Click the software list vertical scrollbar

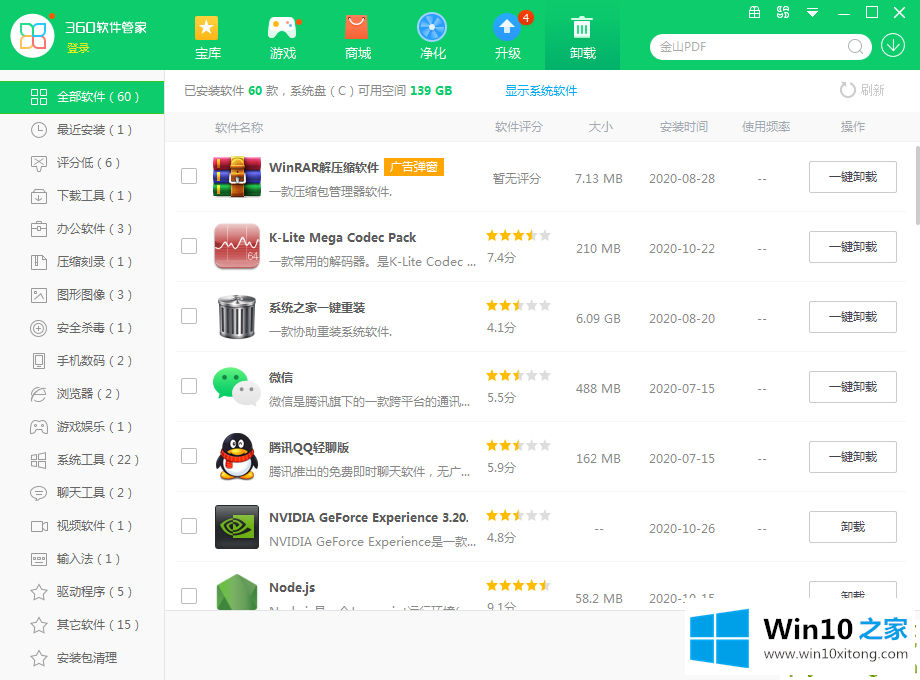917,185
